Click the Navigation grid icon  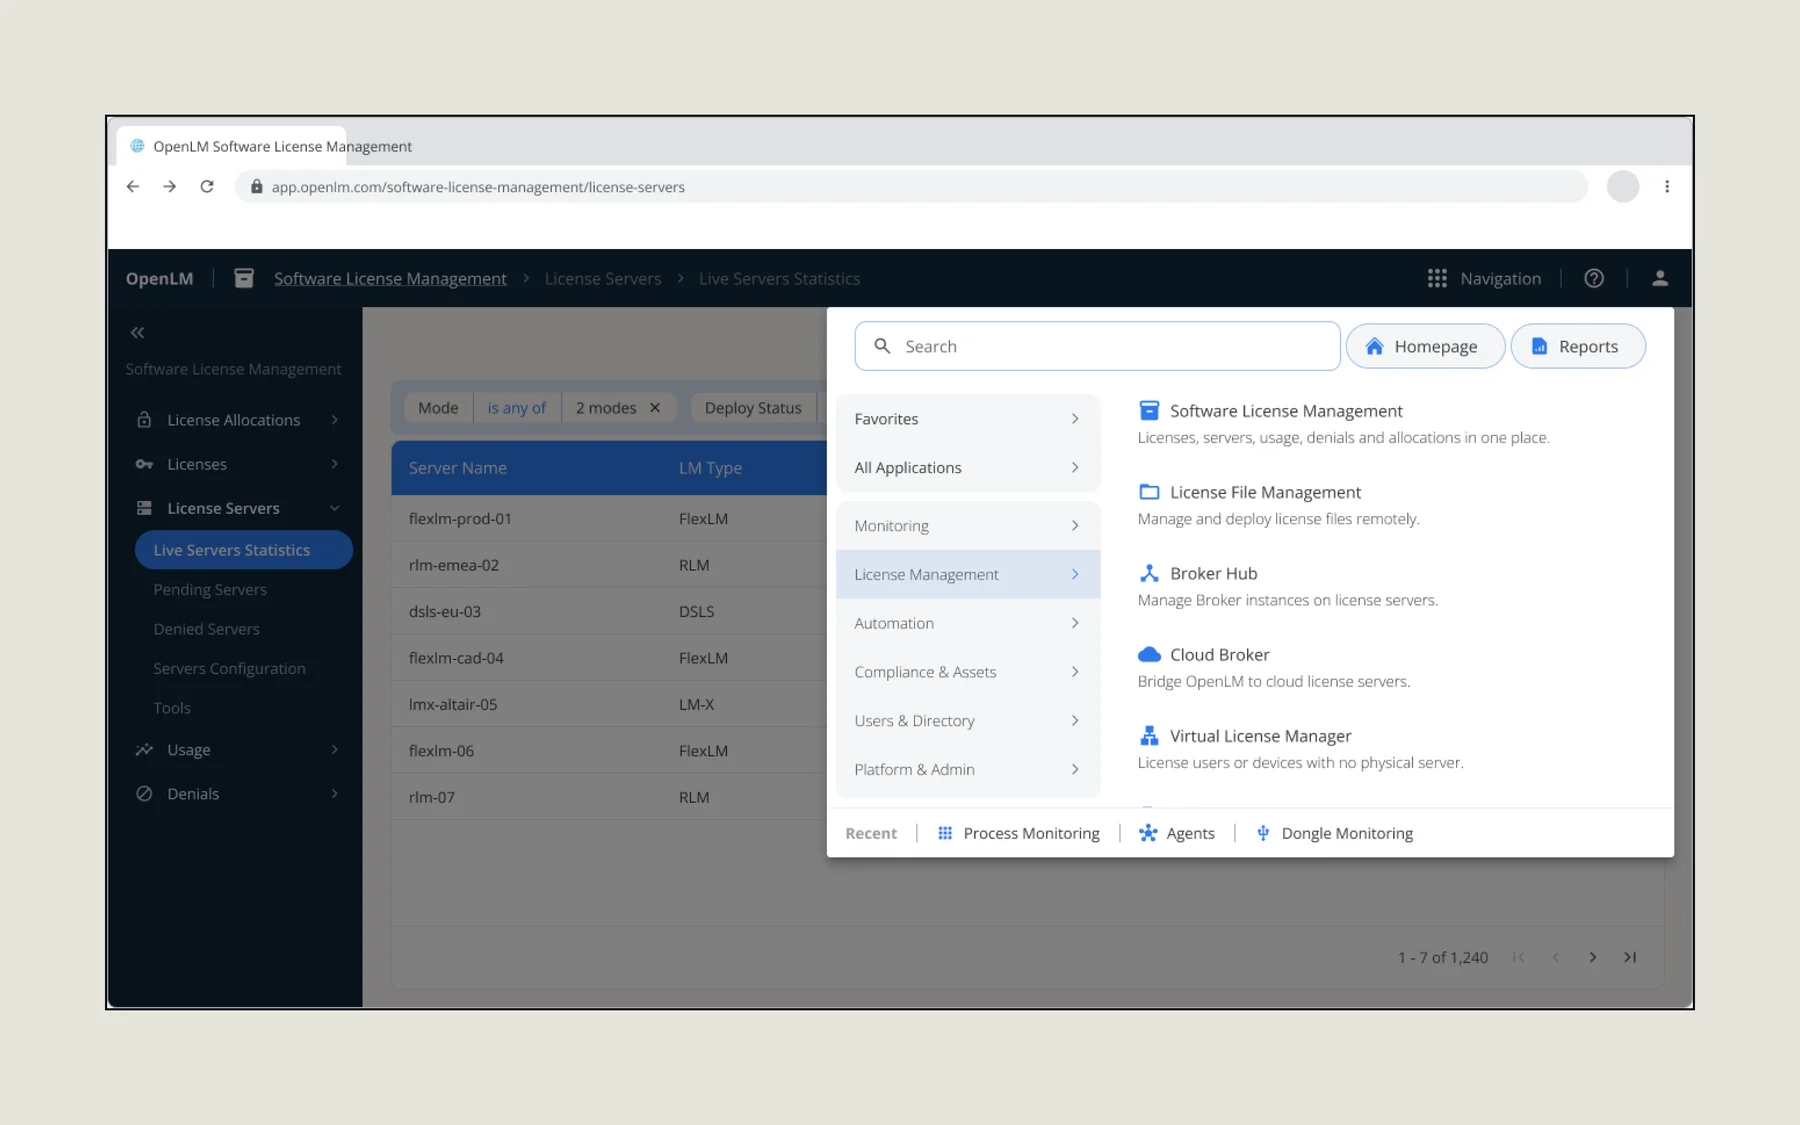(1437, 279)
